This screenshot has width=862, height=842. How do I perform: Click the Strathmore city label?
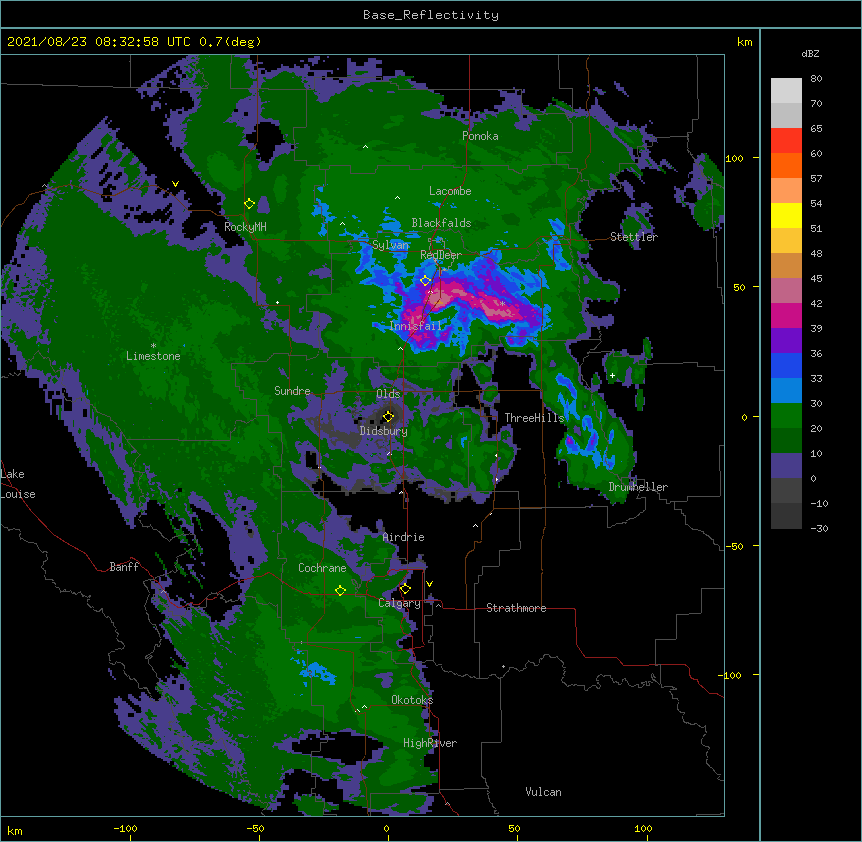point(516,608)
